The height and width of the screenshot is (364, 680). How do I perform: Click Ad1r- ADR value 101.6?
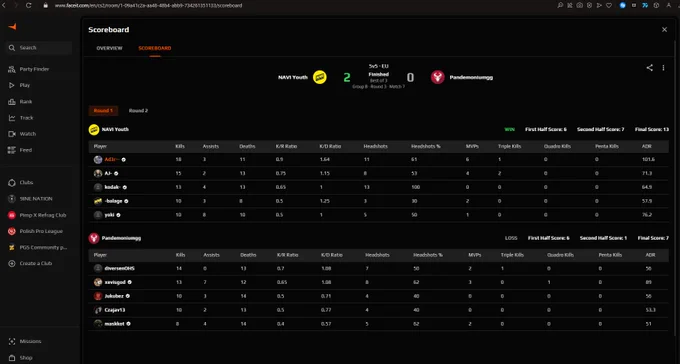[648, 160]
